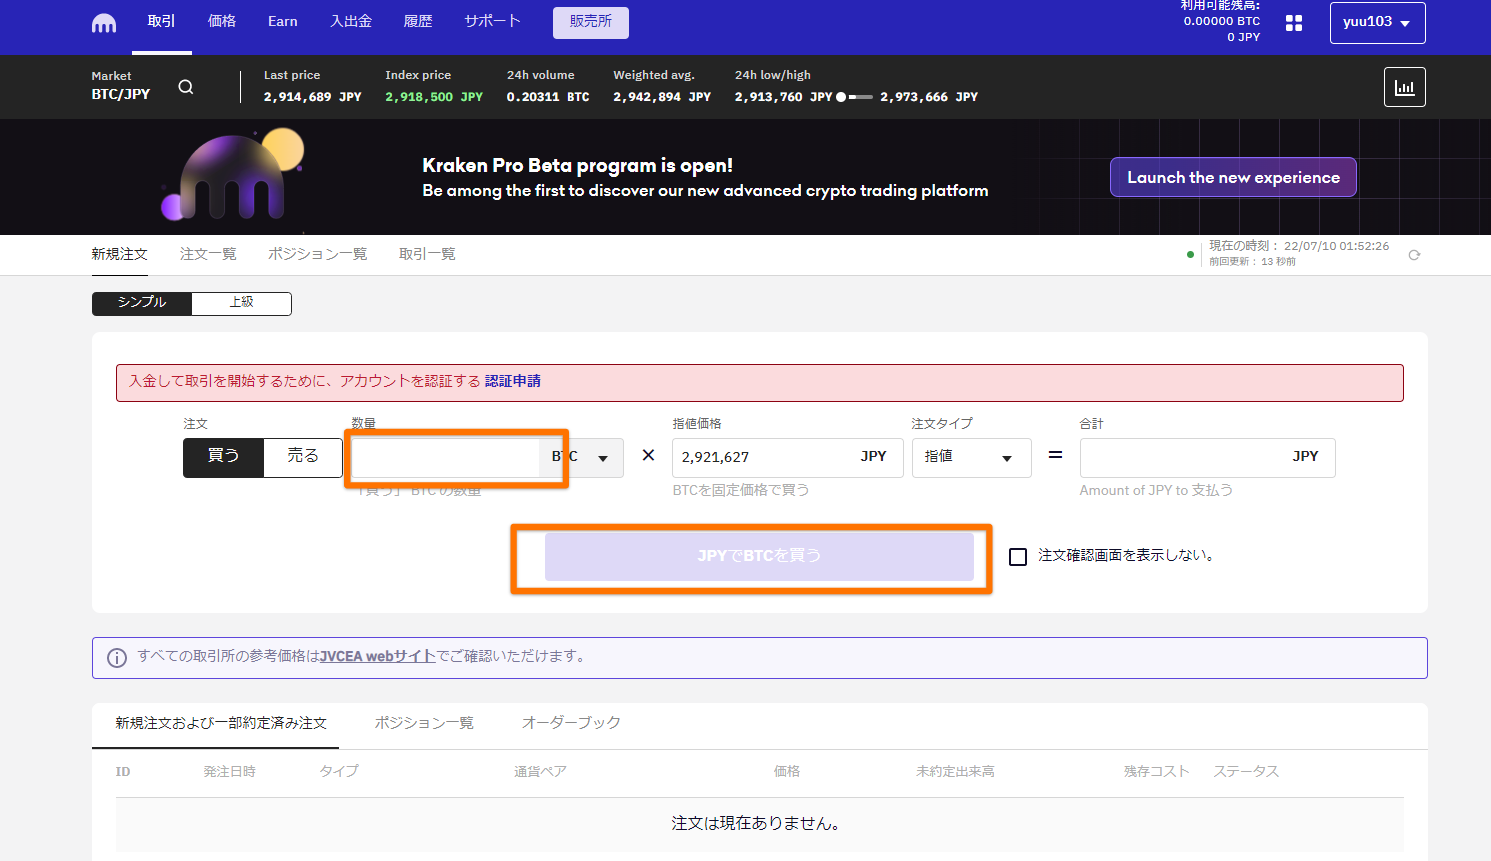Viewport: 1491px width, 861px height.
Task: Click the タイプ column header
Action: click(339, 772)
